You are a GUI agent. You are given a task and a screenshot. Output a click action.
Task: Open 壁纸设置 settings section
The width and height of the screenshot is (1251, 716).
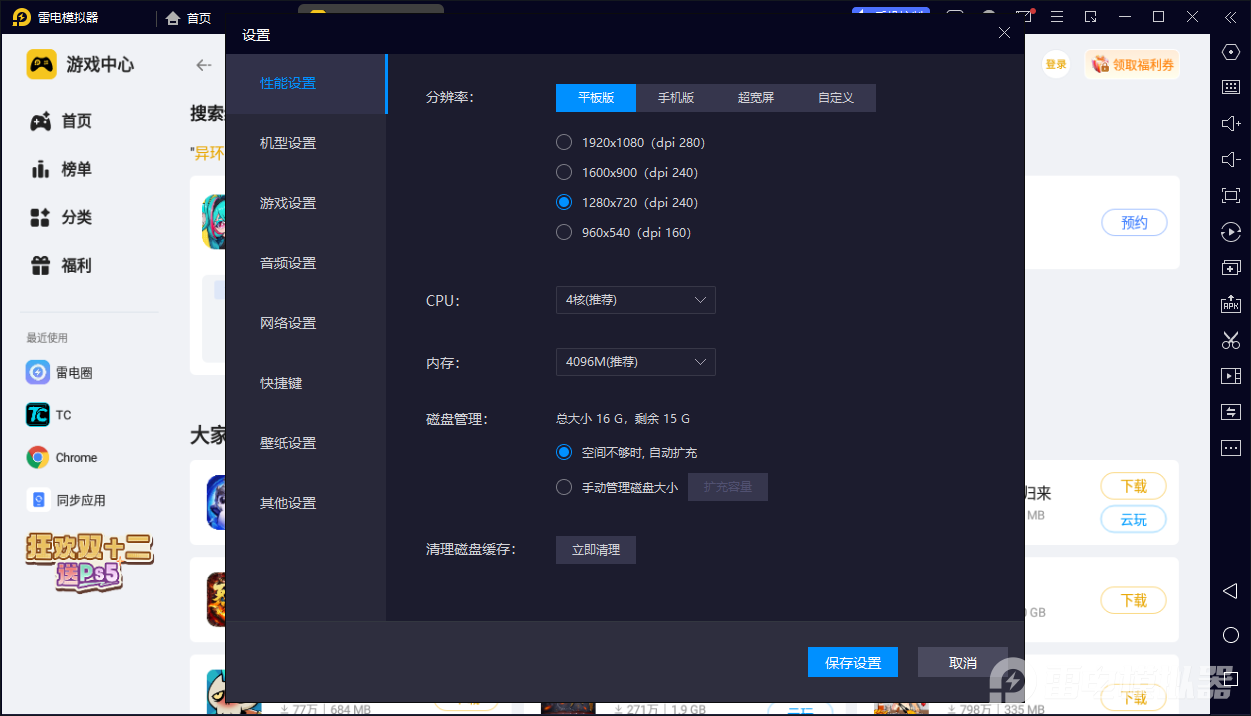coord(306,443)
